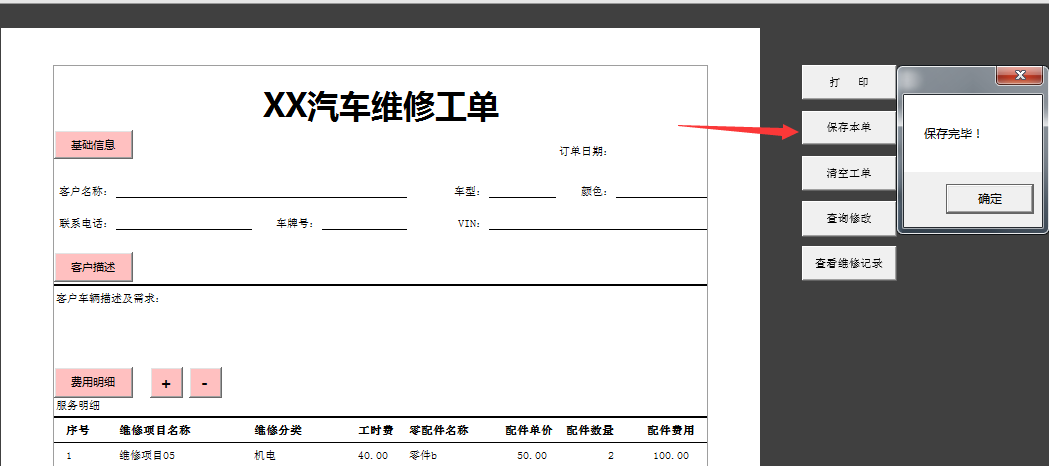Select the 机电 category cell
This screenshot has width=1049, height=466.
point(265,456)
